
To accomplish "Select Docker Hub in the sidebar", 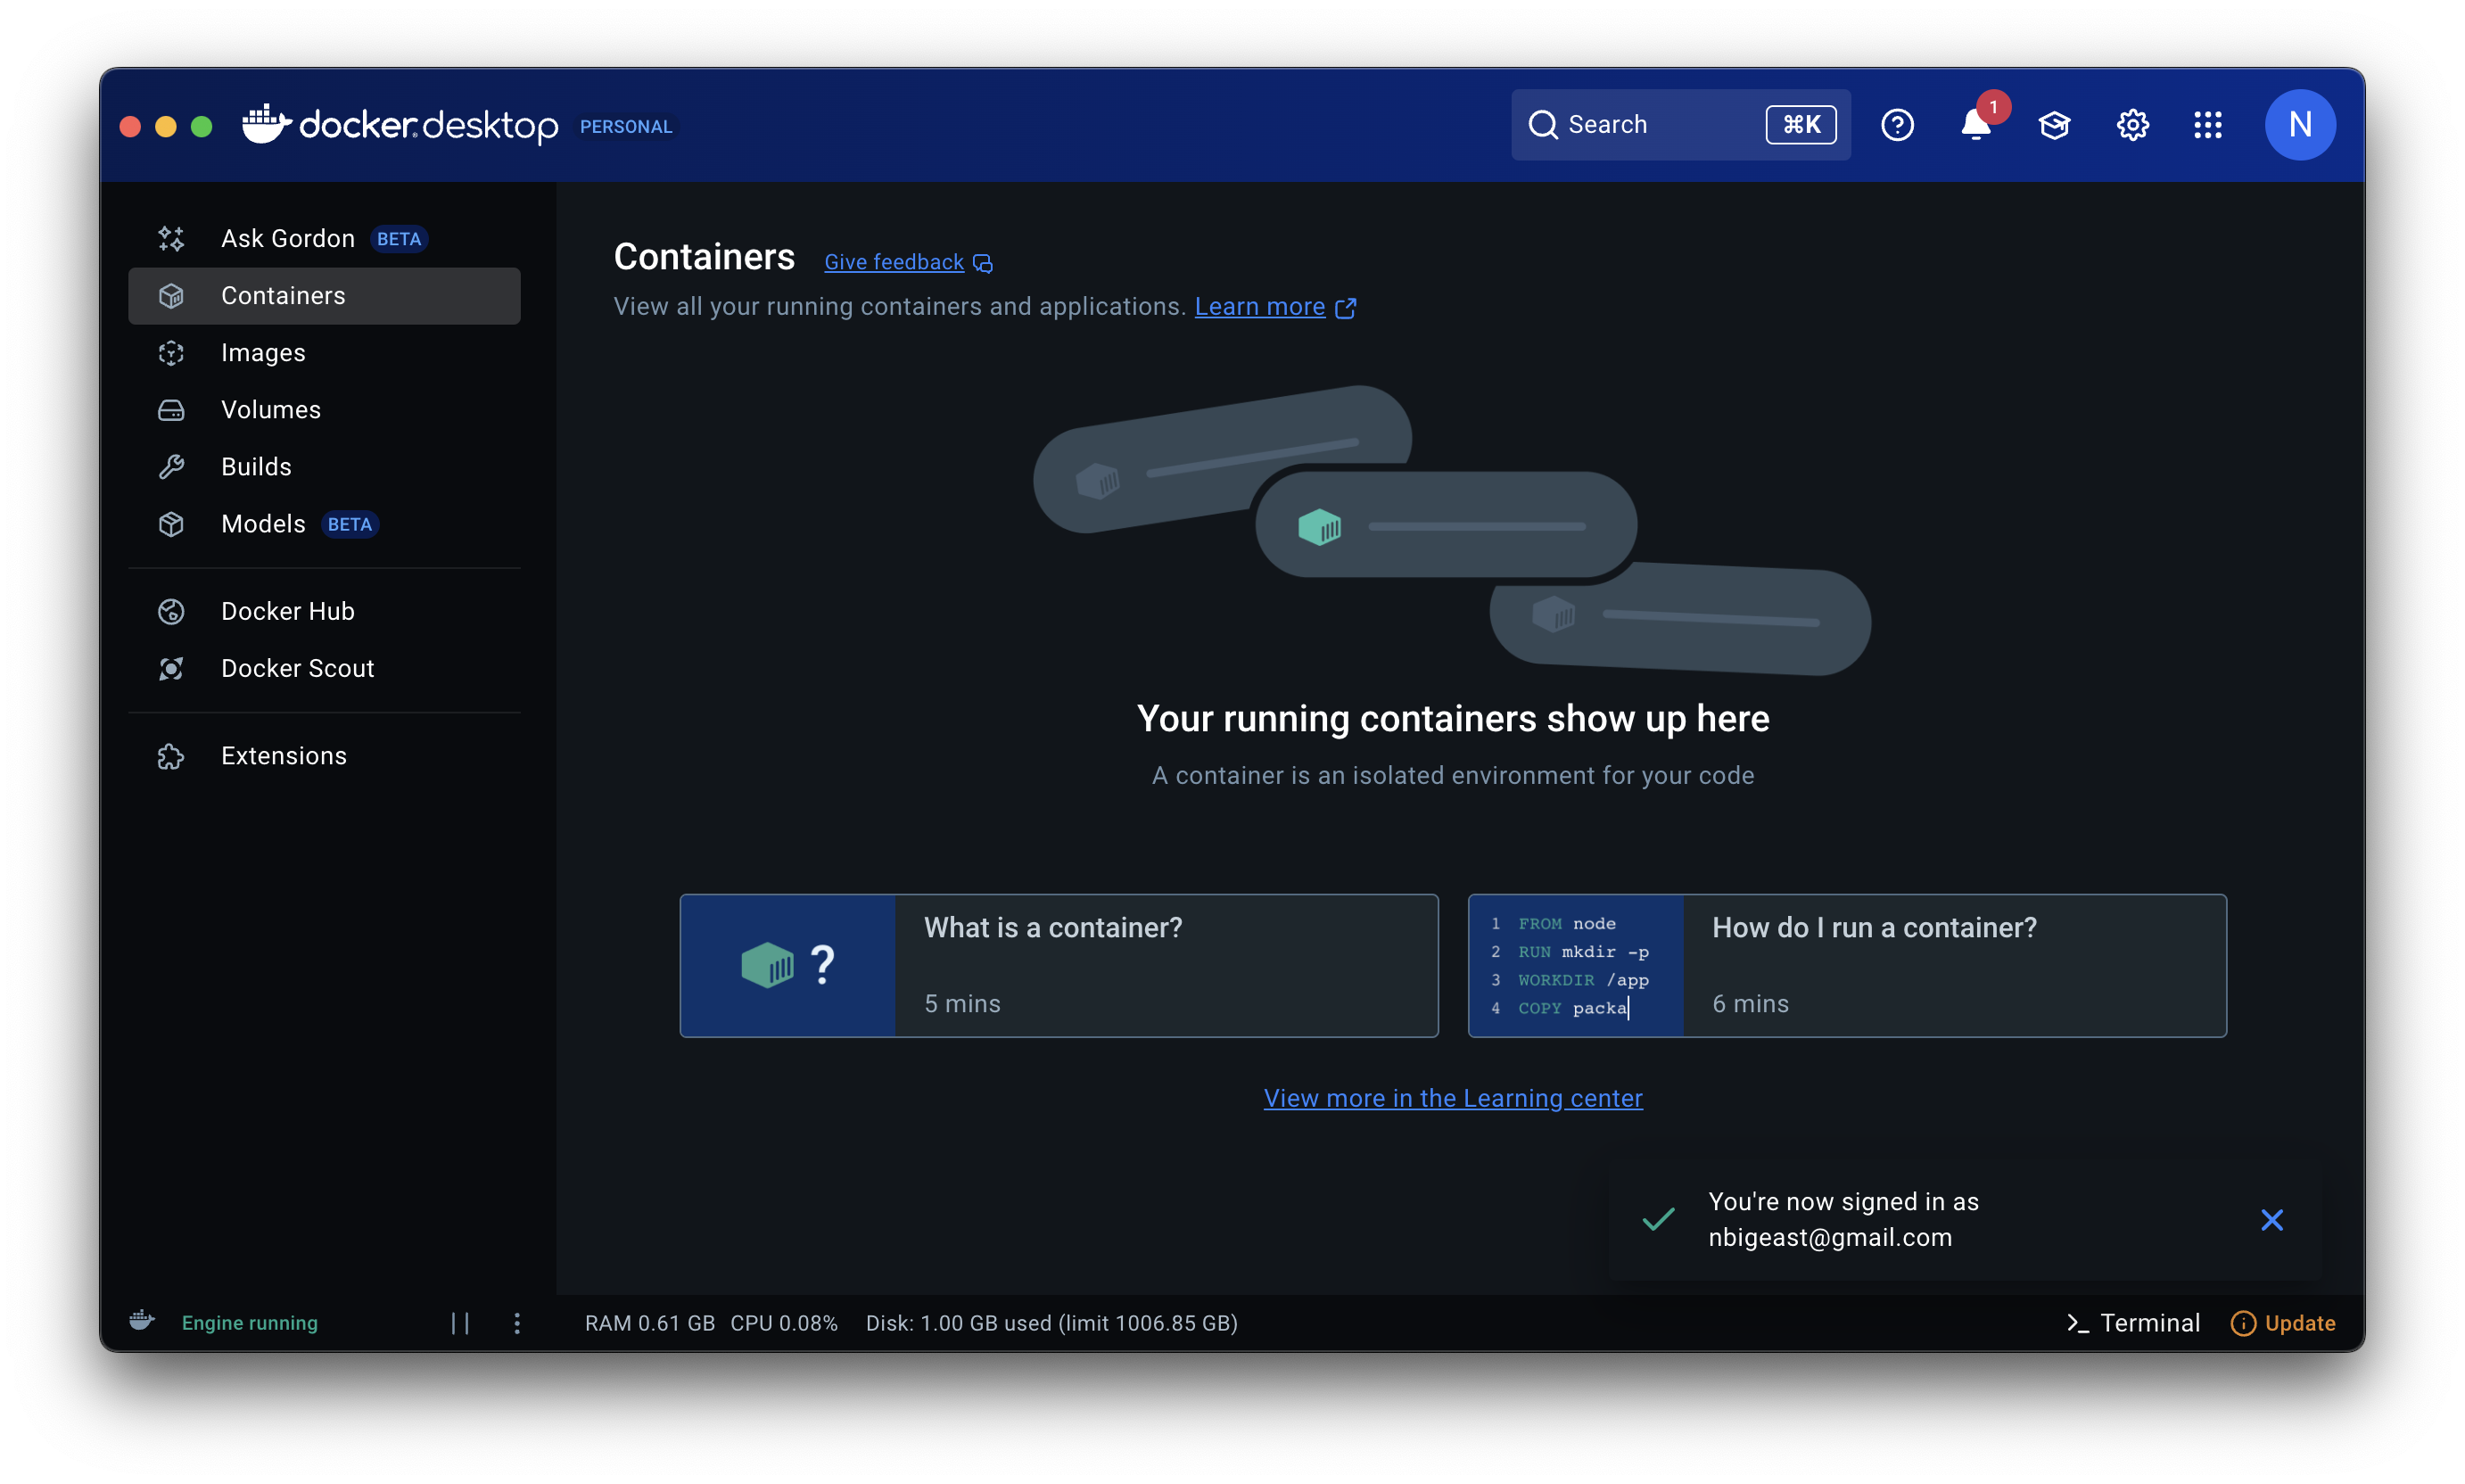I will pos(324,610).
